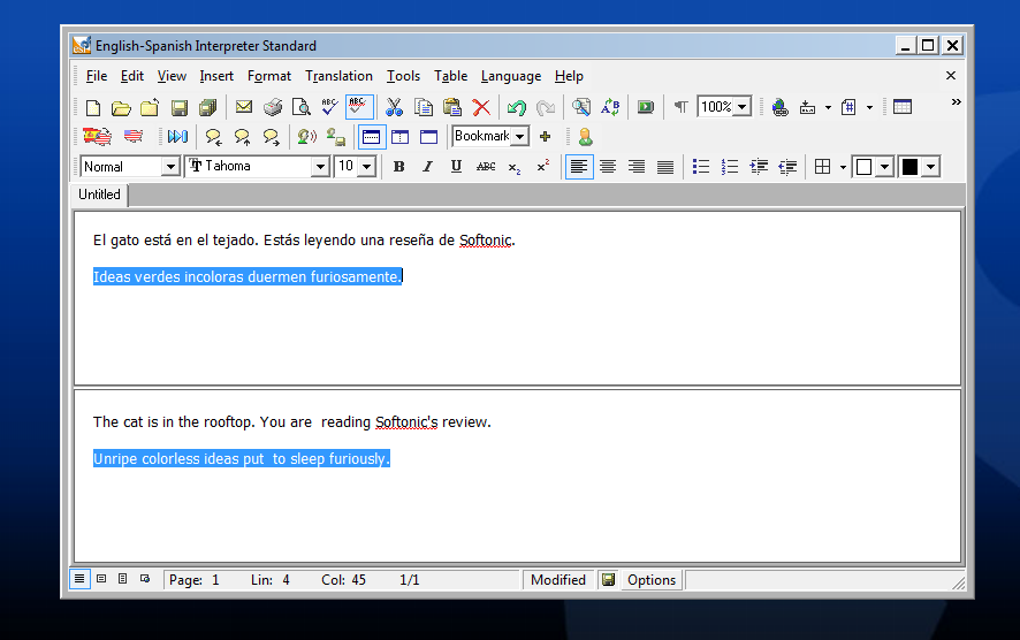The image size is (1020, 640).
Task: Switch to vertically split window layout
Action: coord(400,137)
